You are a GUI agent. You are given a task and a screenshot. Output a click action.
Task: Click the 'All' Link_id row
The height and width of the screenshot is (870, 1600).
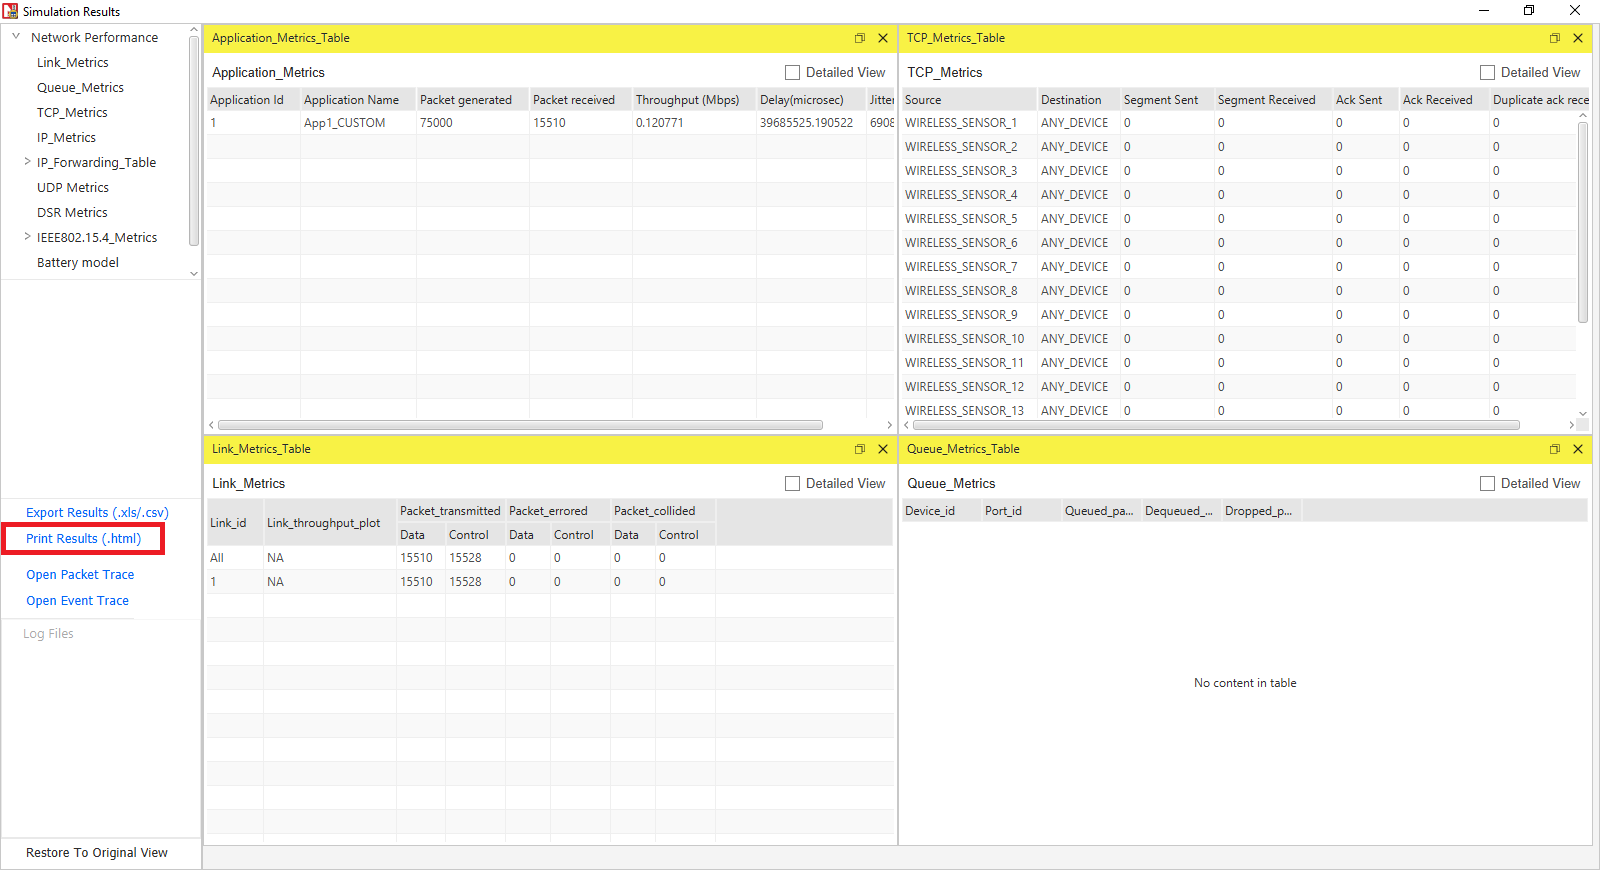[x=549, y=558]
